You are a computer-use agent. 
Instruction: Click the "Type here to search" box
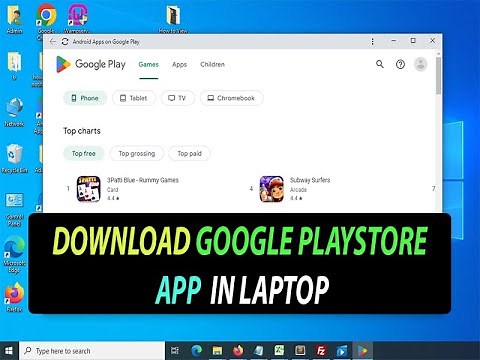point(92,351)
